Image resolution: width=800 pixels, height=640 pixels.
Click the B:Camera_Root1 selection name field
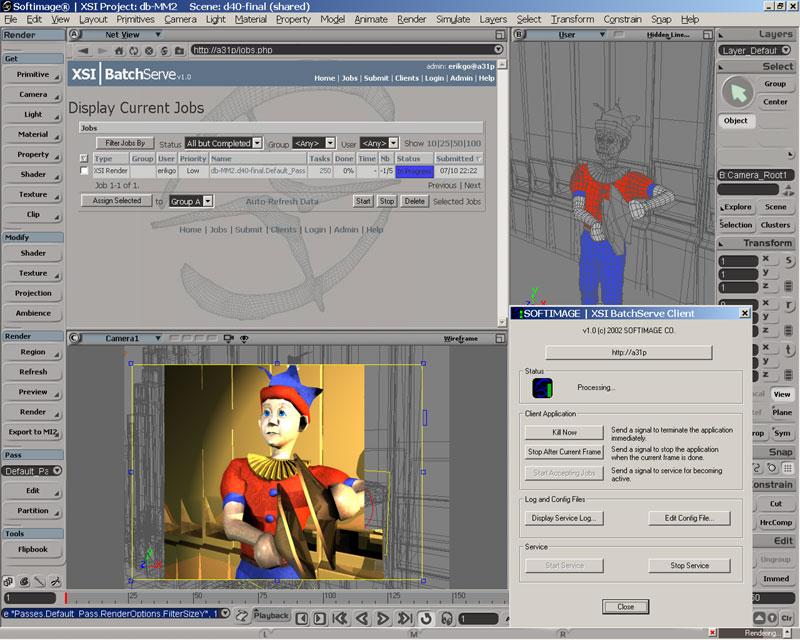click(x=756, y=175)
